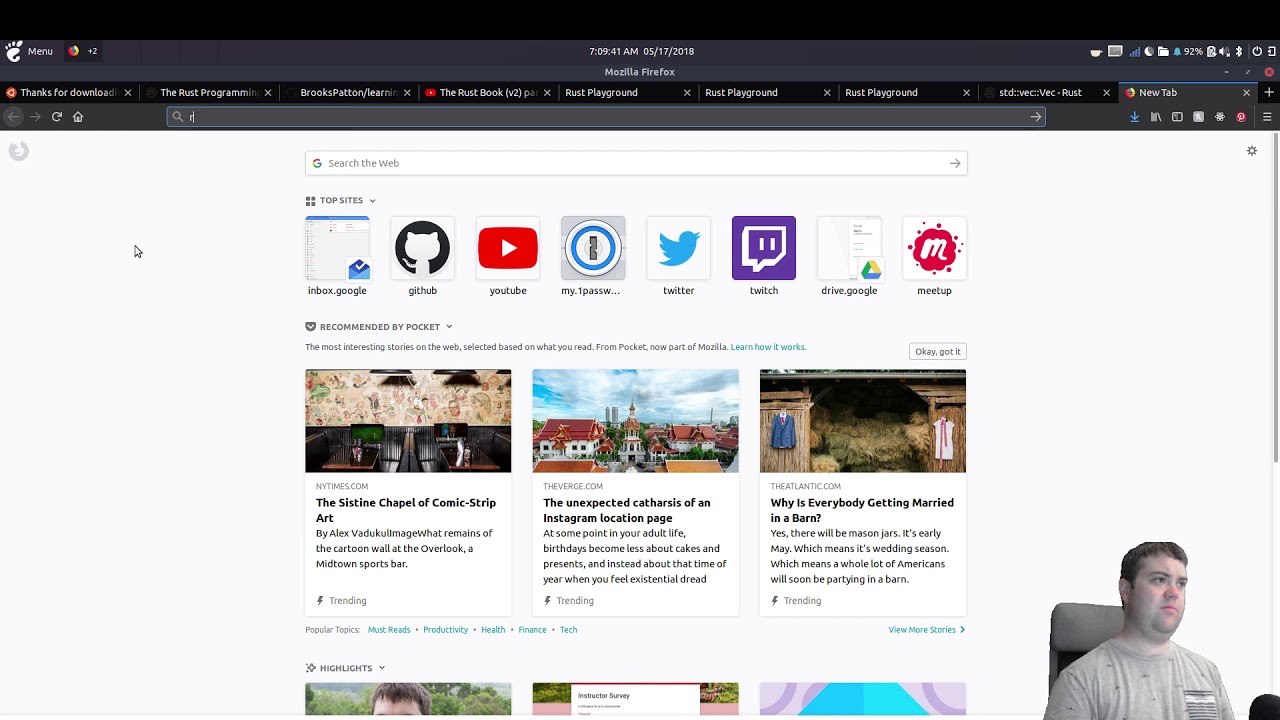This screenshot has width=1280, height=720.
Task: Open the Bluetooth tray icon
Action: click(x=1238, y=51)
